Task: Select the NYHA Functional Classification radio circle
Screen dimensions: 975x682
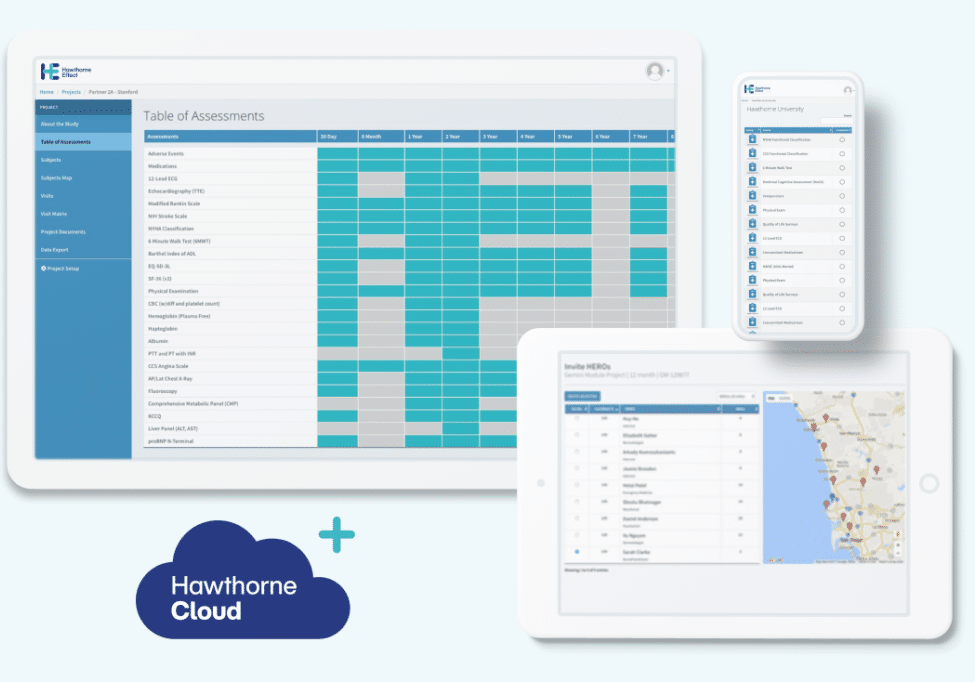Action: (x=842, y=140)
